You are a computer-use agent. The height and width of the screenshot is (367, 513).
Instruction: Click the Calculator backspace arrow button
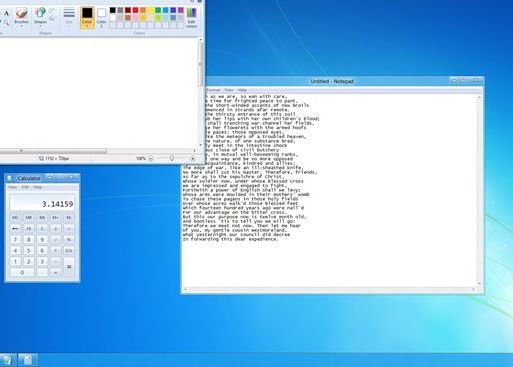(x=15, y=229)
